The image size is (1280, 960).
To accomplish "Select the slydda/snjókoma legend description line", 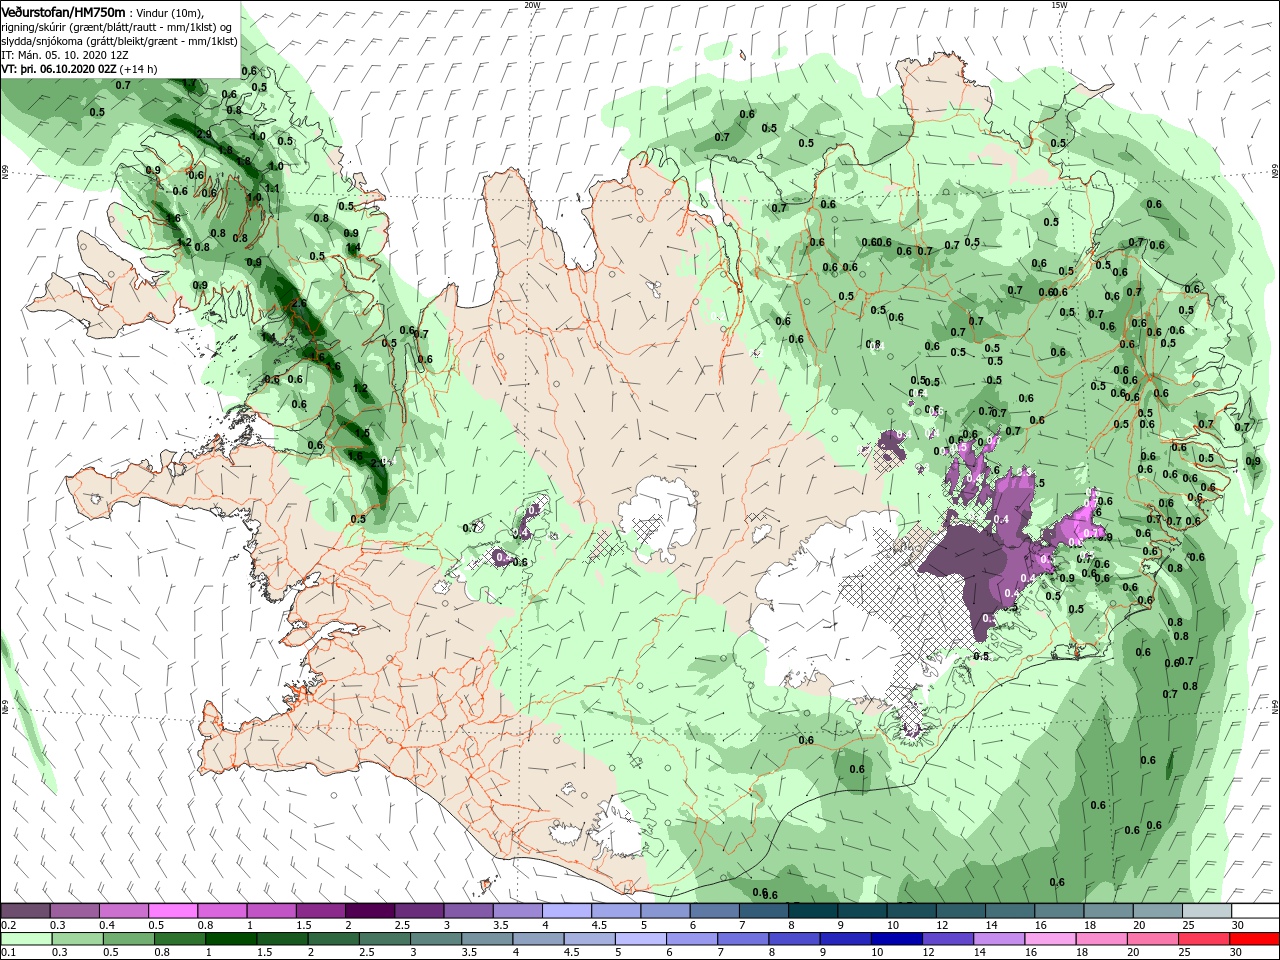I will pyautogui.click(x=119, y=41).
